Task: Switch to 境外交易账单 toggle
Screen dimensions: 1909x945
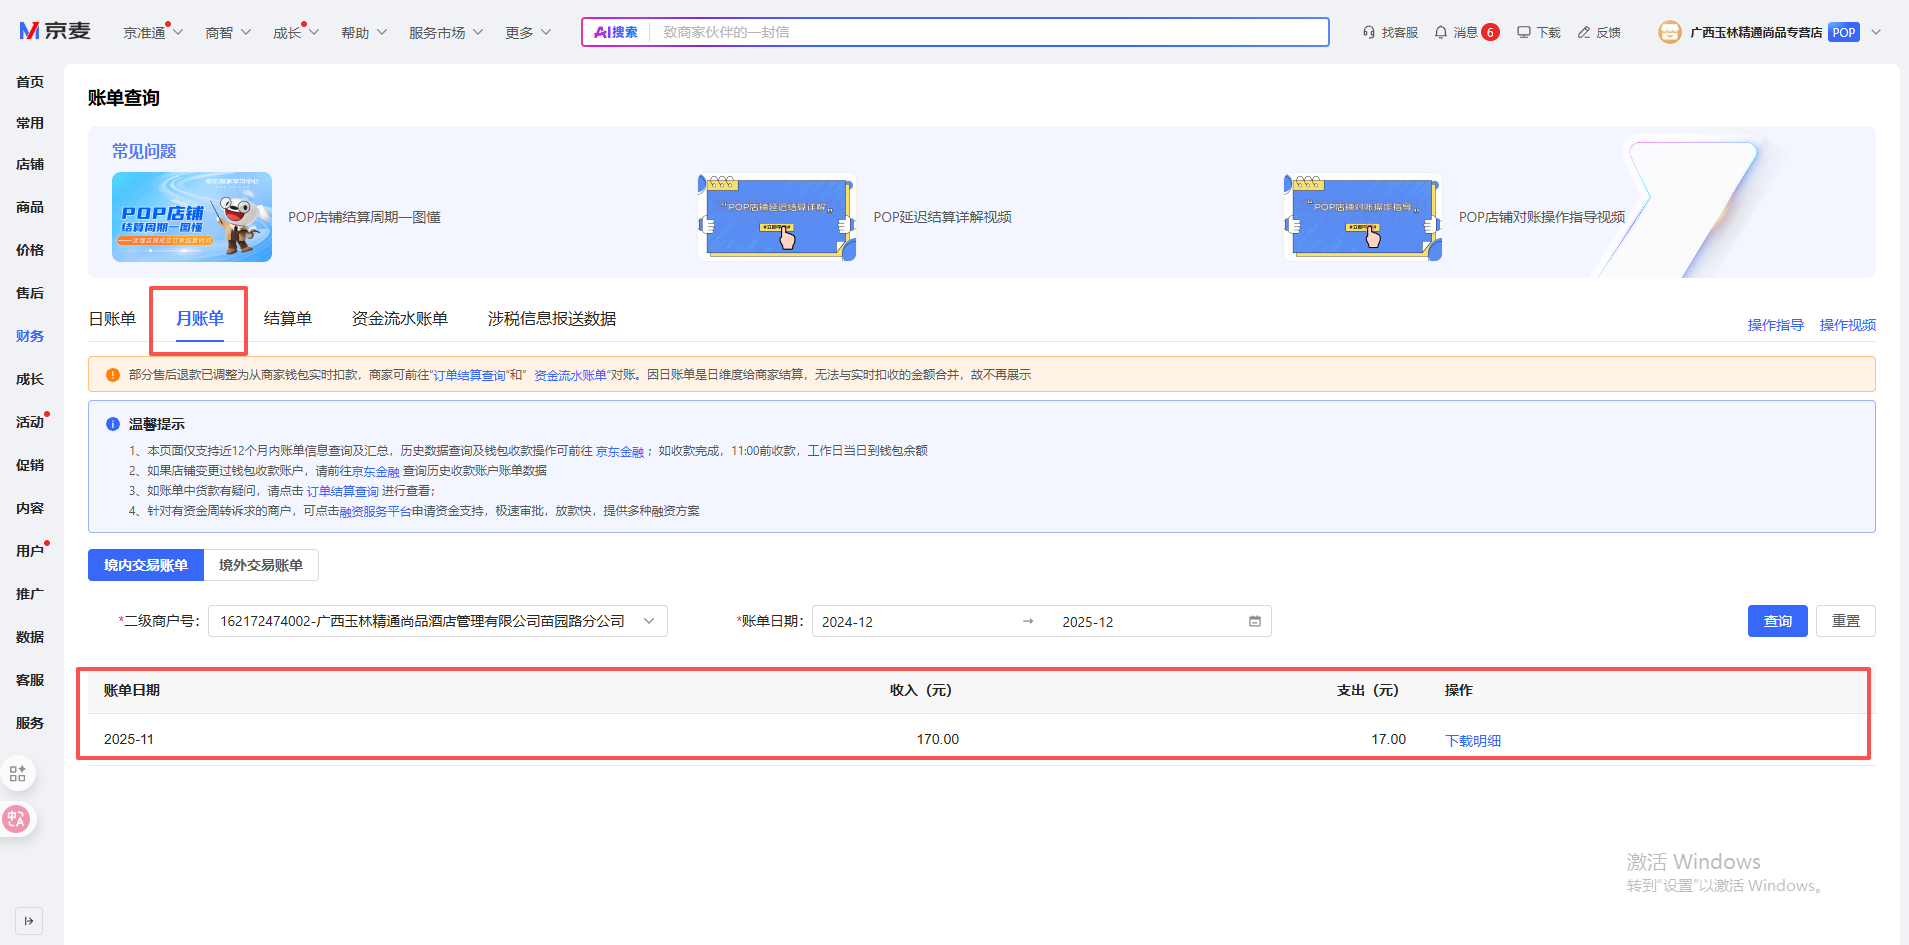Action: point(261,565)
